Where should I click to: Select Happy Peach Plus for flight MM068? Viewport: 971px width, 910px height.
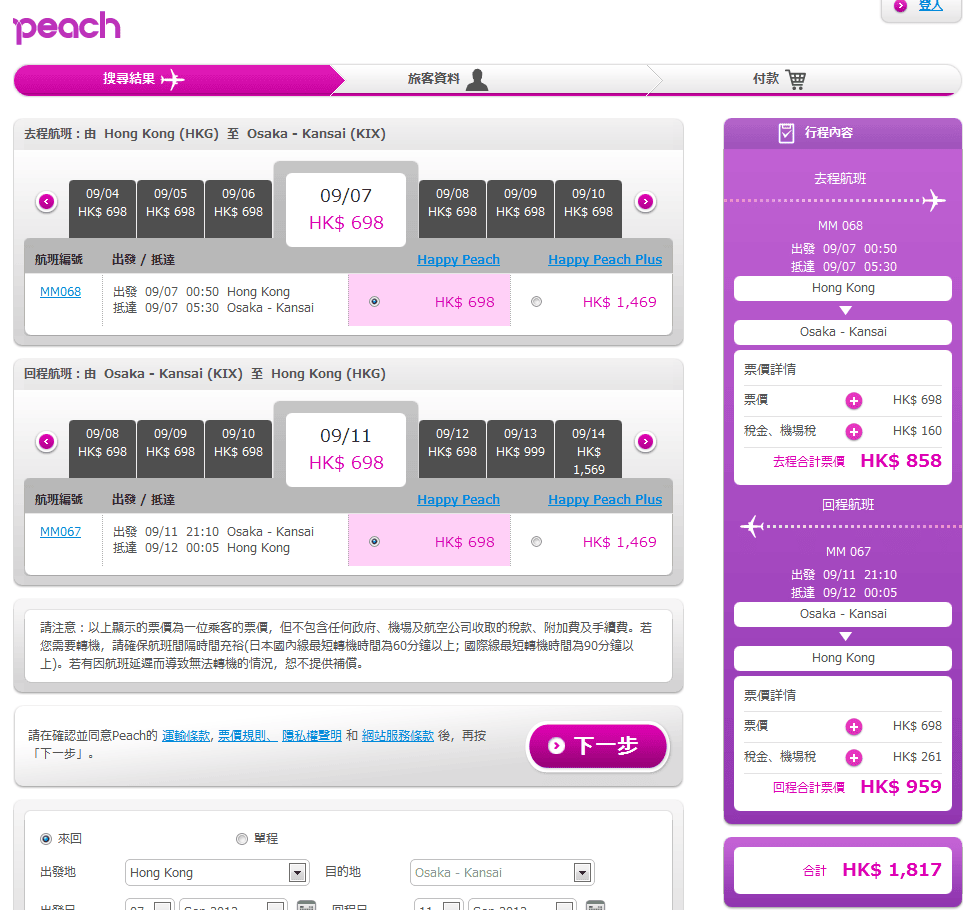pyautogui.click(x=537, y=302)
